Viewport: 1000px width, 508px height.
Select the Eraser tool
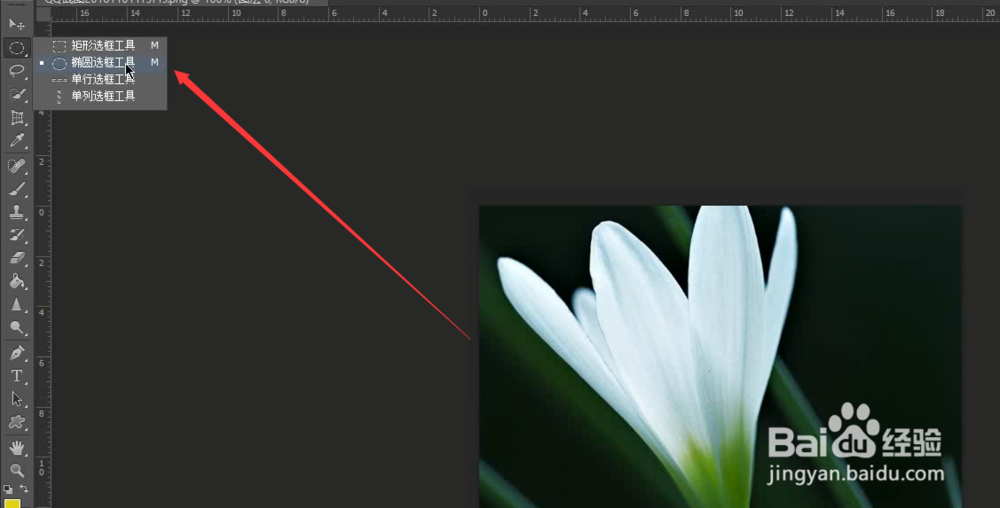(17, 258)
